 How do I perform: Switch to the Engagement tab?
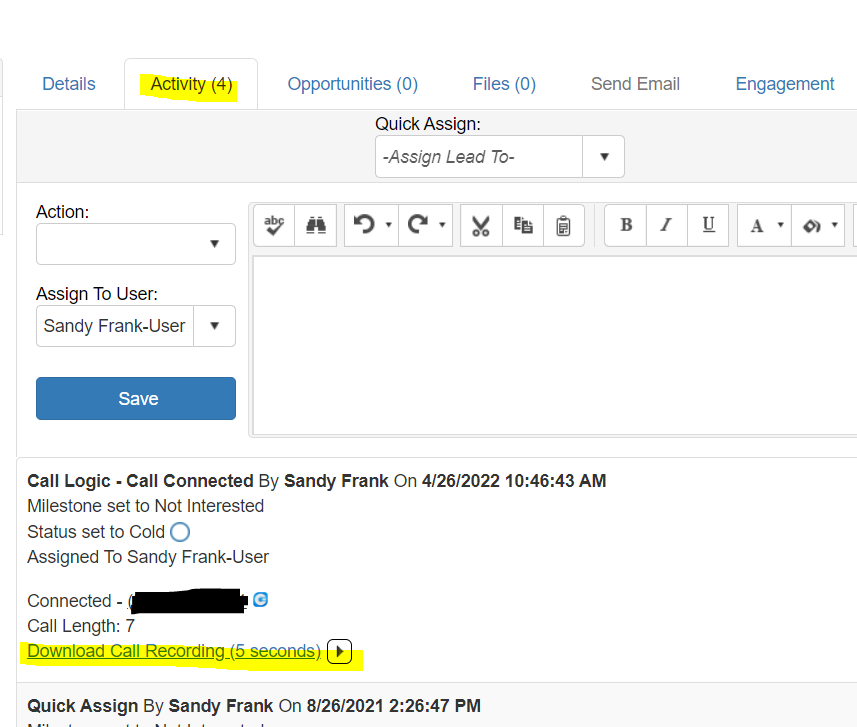tap(785, 84)
